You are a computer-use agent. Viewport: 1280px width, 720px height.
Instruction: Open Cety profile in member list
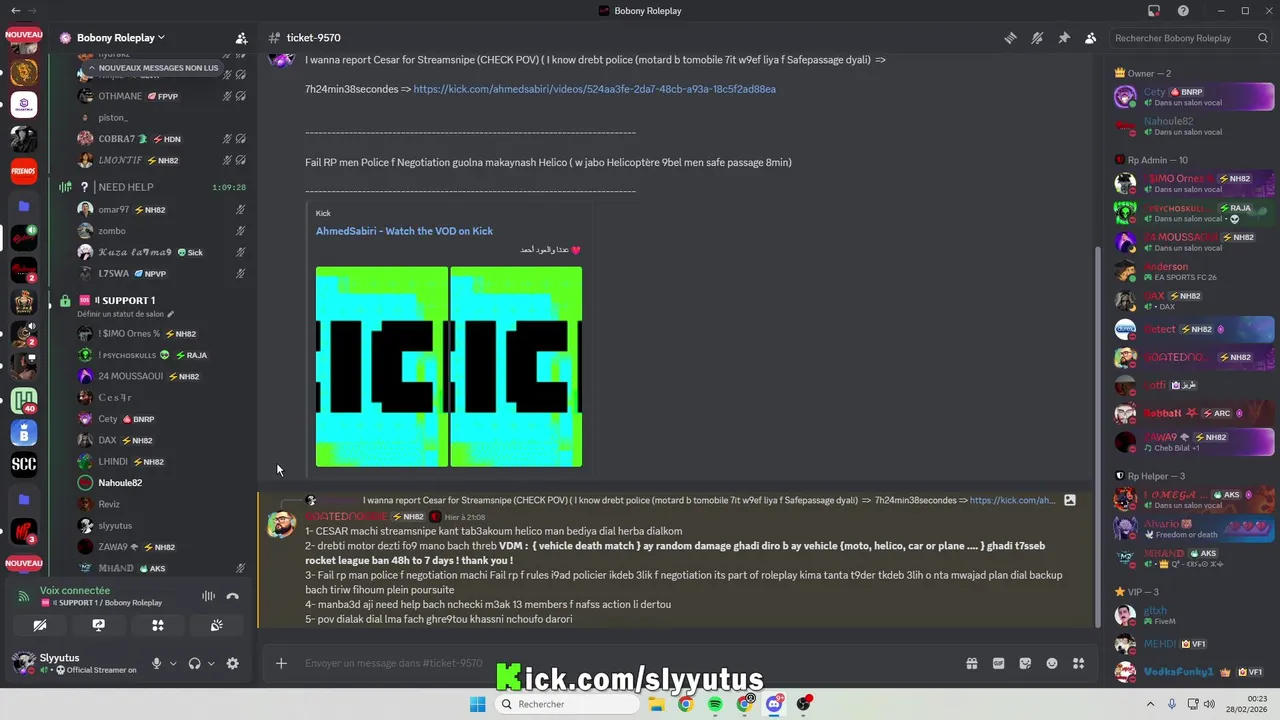[x=1194, y=97]
